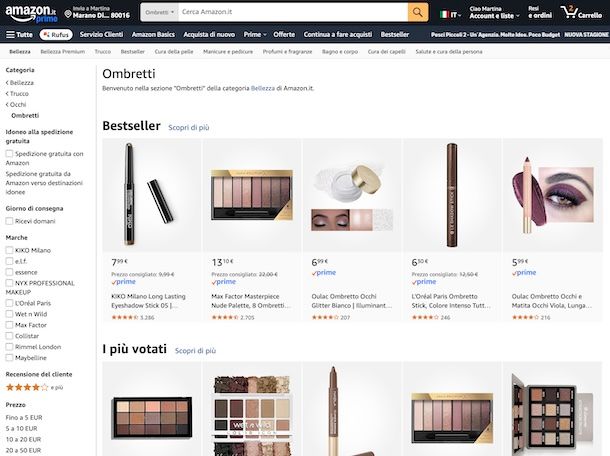Open L'Oréal Paris Ombretto Stick title
The image size is (610, 456).
coord(451,301)
